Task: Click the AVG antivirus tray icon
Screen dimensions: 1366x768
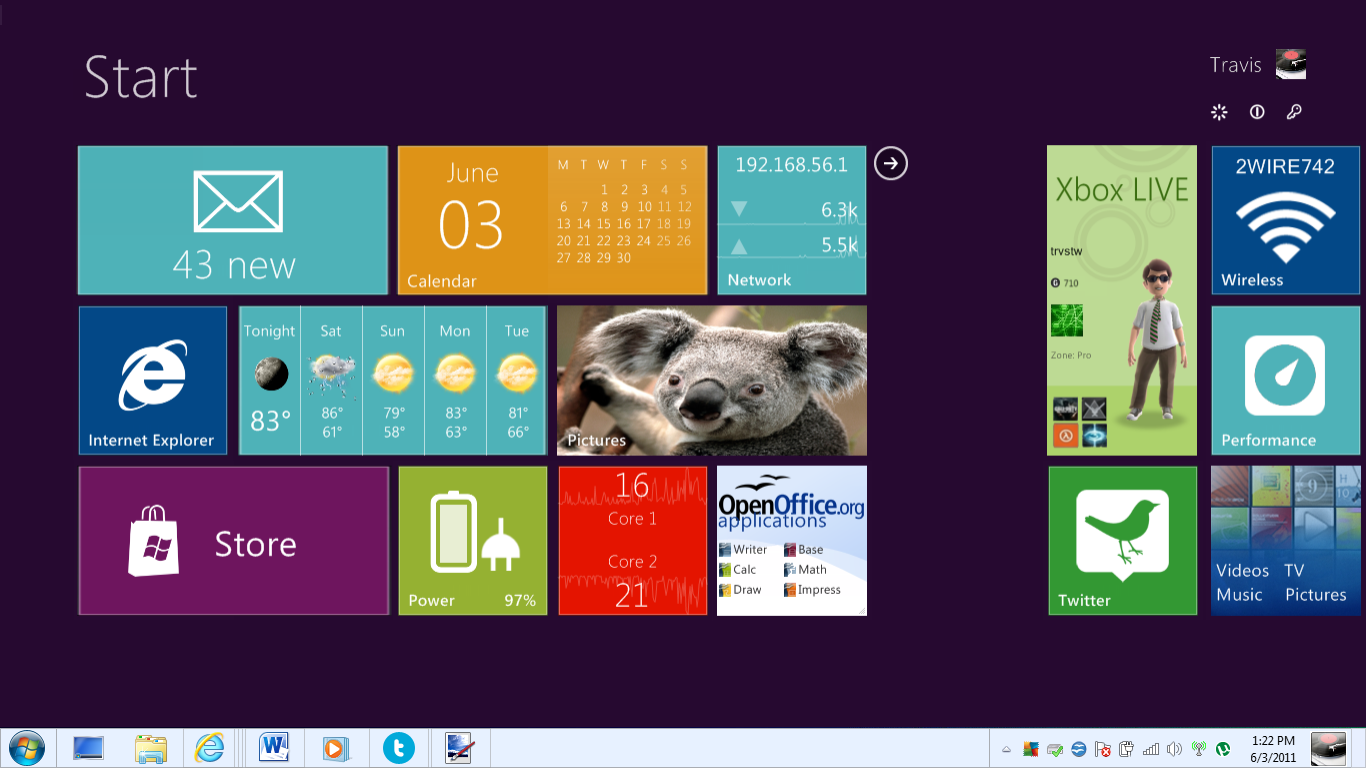Action: 1030,749
